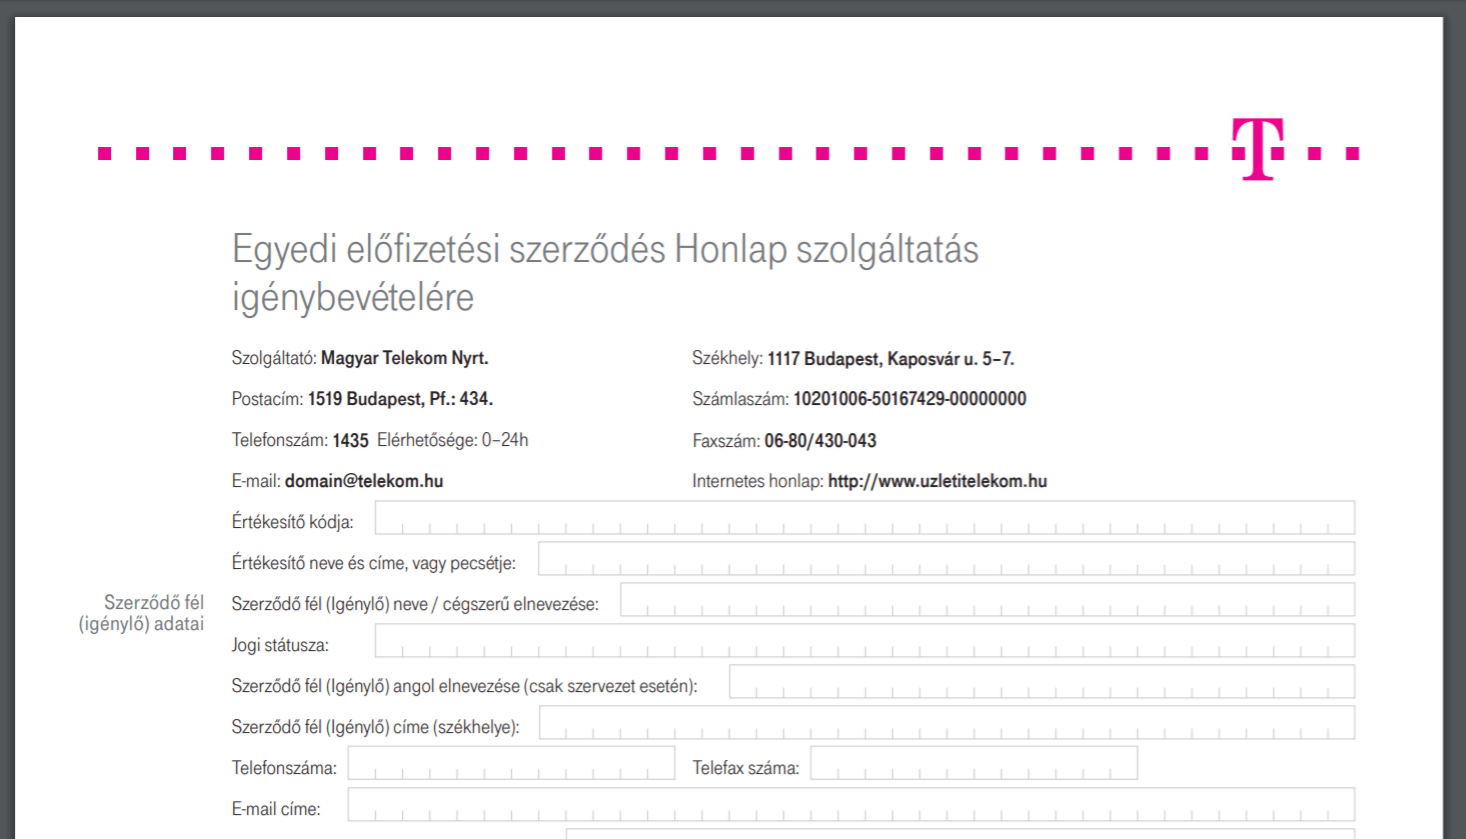Click the text 1117 Budapest, Kaposvár u. 5–7.
The image size is (1466, 839).
[x=891, y=358]
